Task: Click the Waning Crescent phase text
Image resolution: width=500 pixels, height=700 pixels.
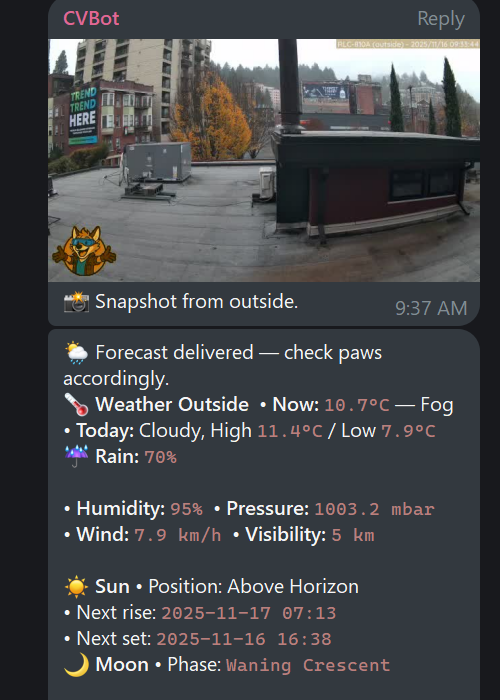Action: (x=308, y=665)
